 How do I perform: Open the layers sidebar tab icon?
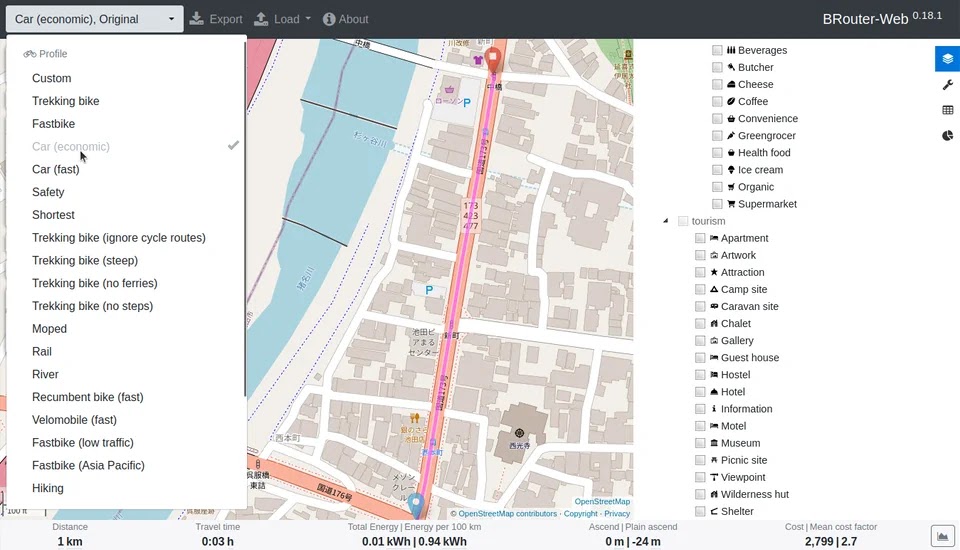click(x=947, y=59)
